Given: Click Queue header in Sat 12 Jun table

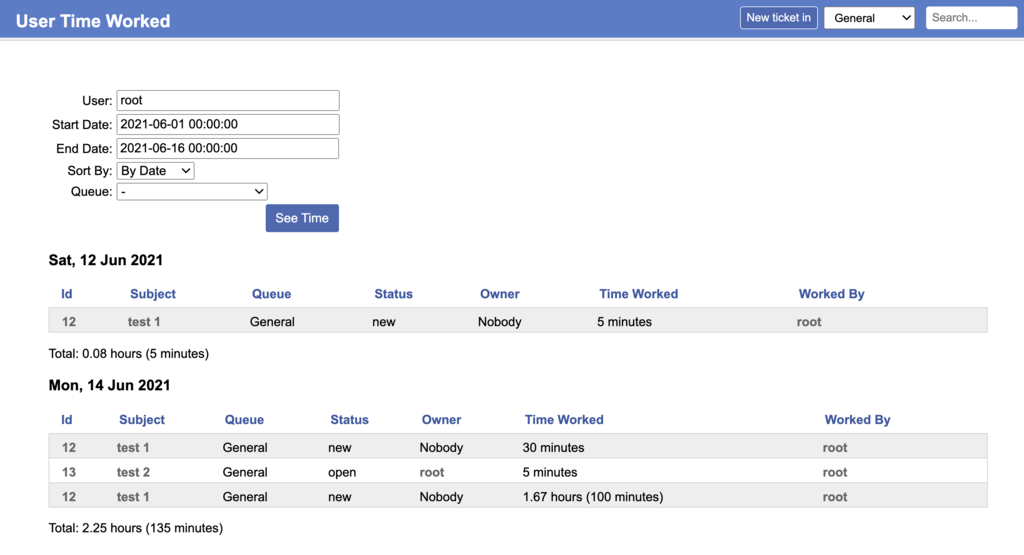Looking at the screenshot, I should [271, 294].
